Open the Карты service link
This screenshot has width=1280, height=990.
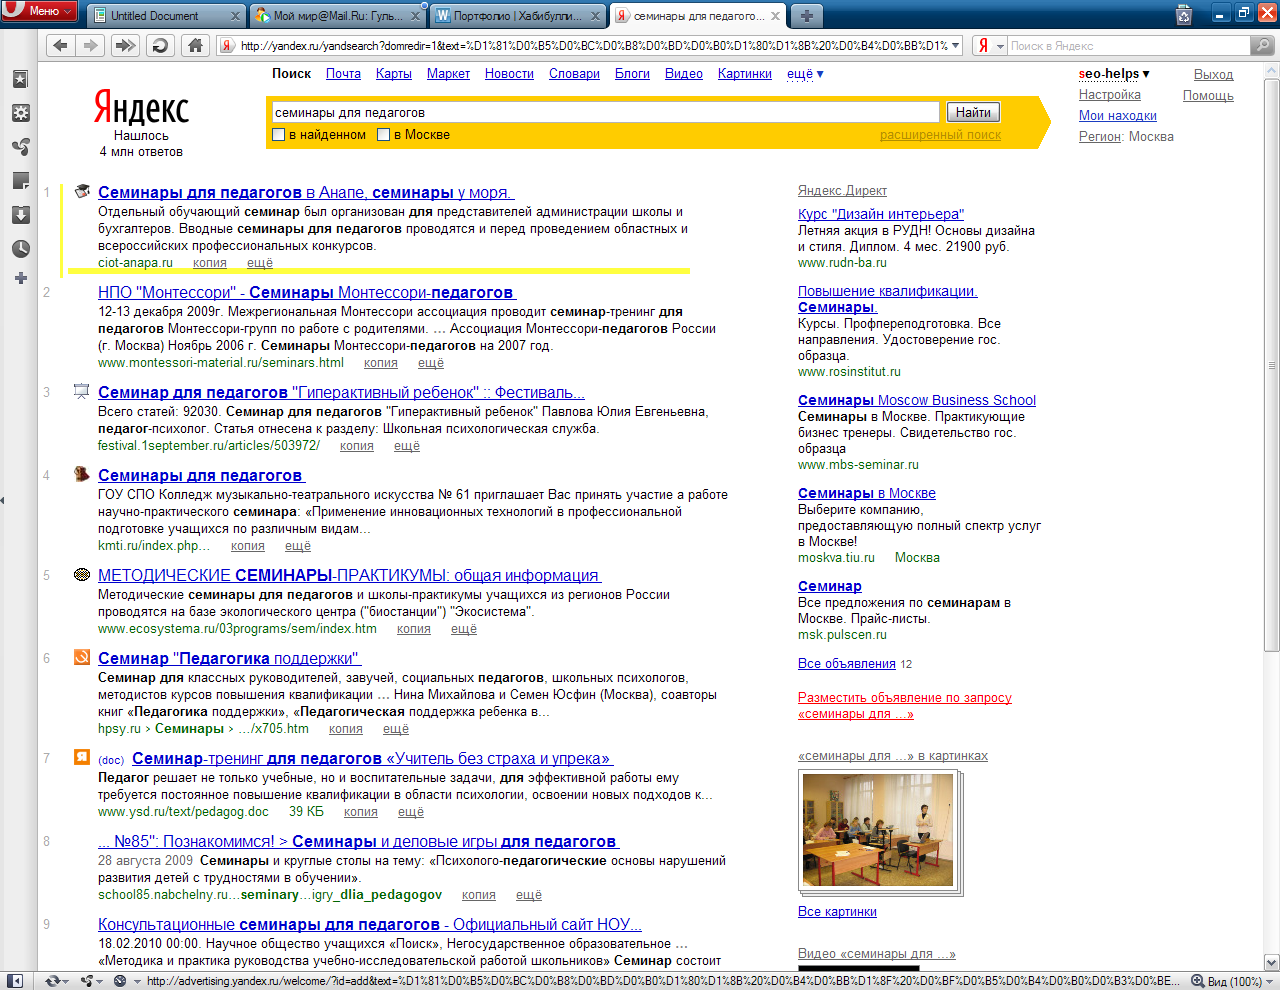[x=394, y=74]
